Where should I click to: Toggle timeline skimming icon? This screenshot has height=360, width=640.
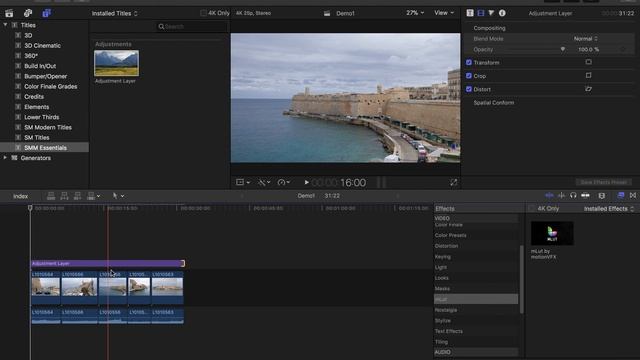(549, 196)
